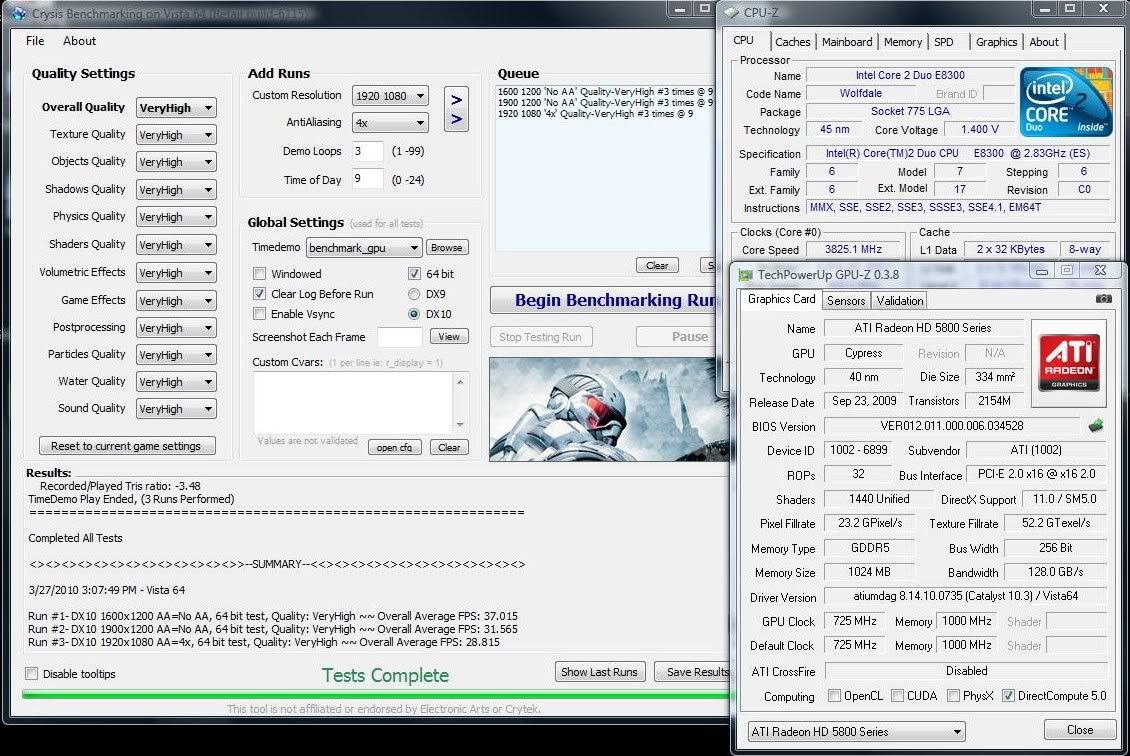The width and height of the screenshot is (1130, 756).
Task: Select the DX9 radio button
Action: pos(414,294)
